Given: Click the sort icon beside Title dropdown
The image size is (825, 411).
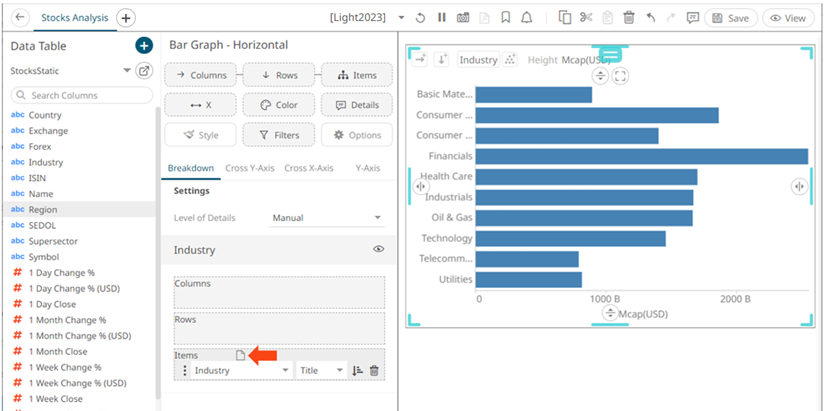Looking at the screenshot, I should [x=357, y=370].
